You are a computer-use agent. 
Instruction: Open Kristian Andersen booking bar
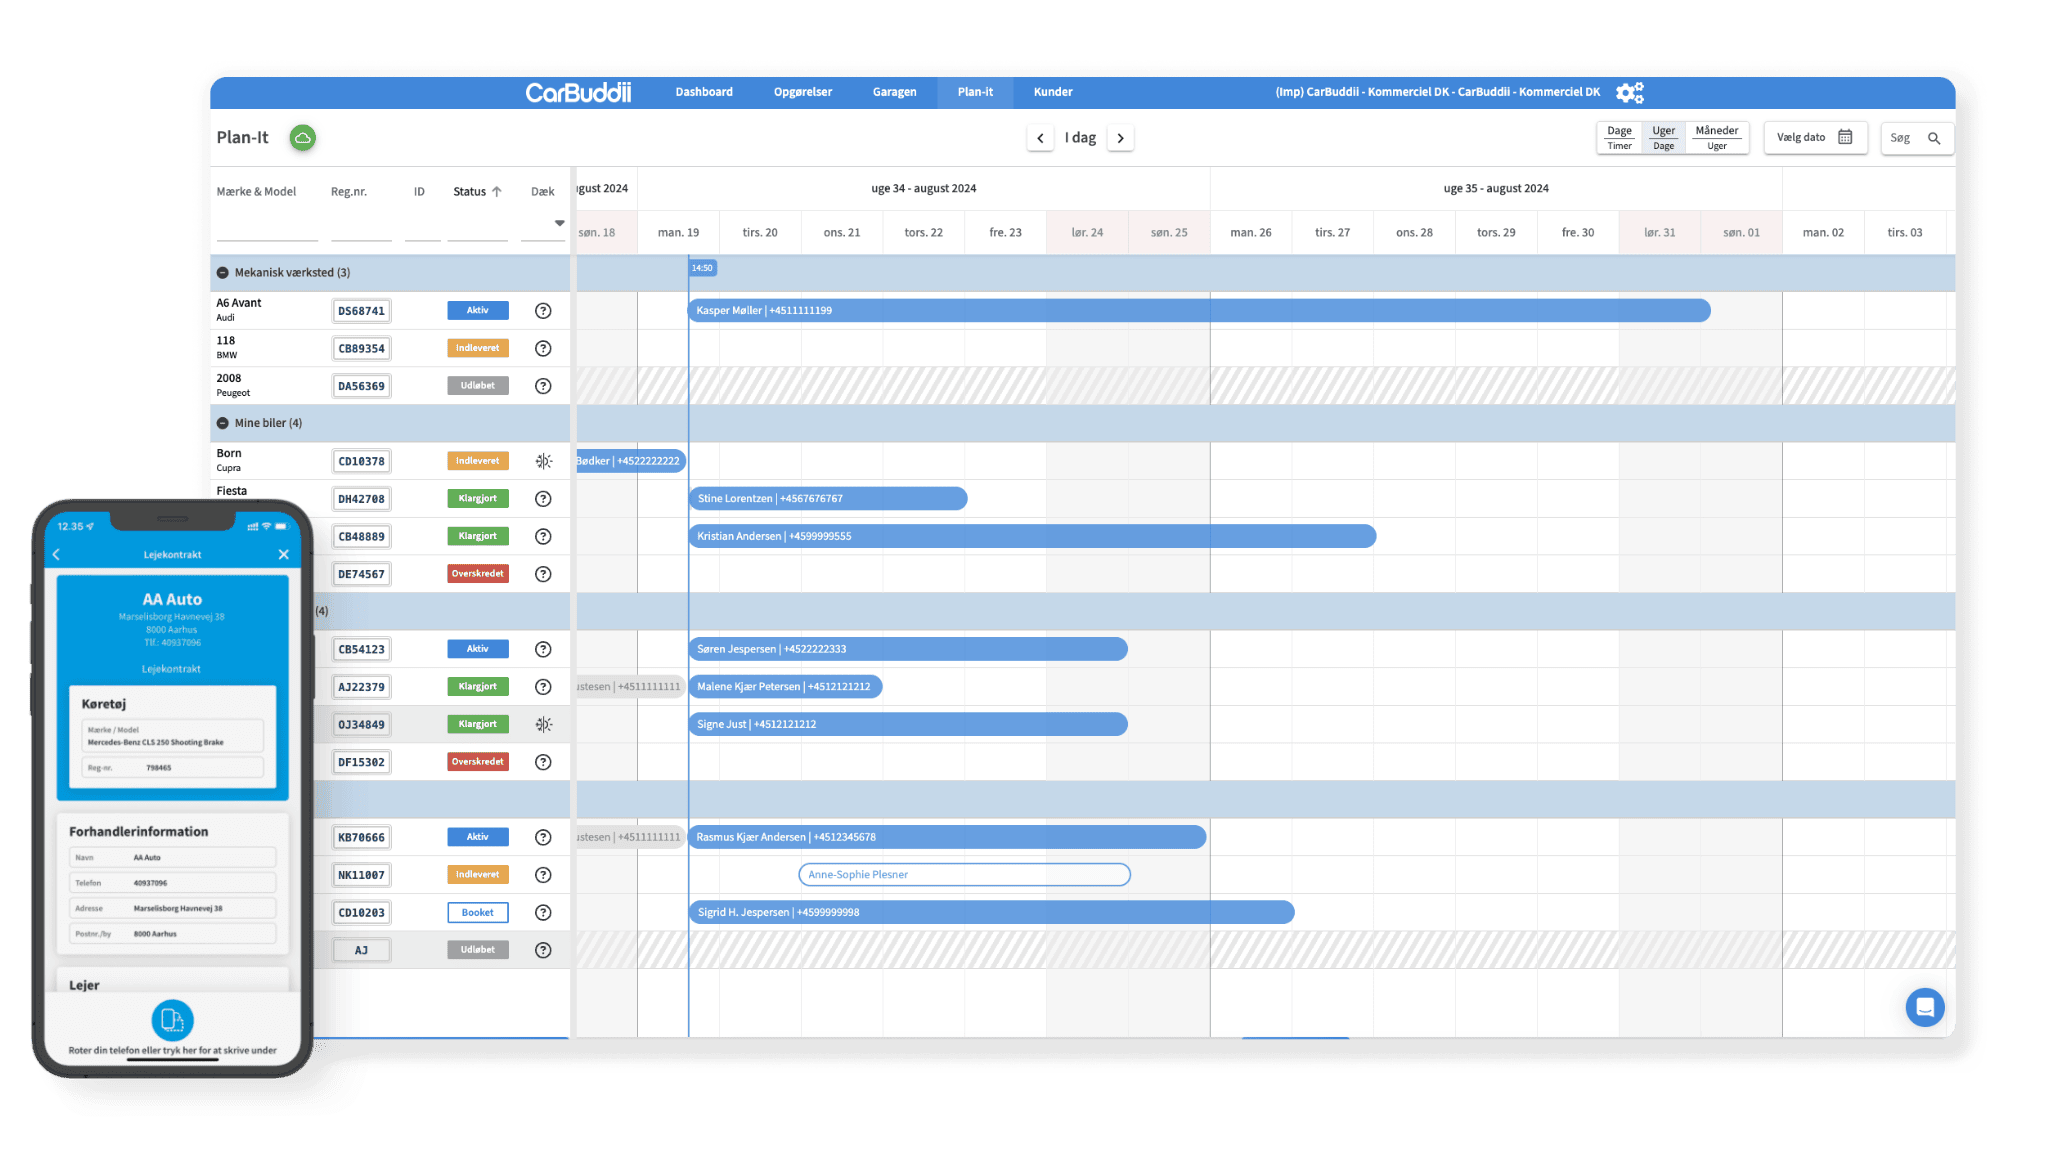pos(1032,536)
